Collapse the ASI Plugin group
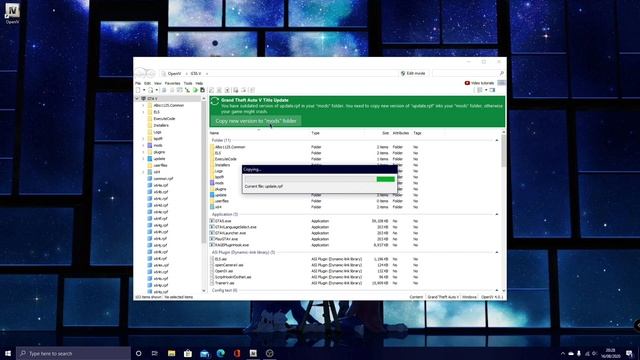This screenshot has height=360, width=640. click(x=497, y=253)
